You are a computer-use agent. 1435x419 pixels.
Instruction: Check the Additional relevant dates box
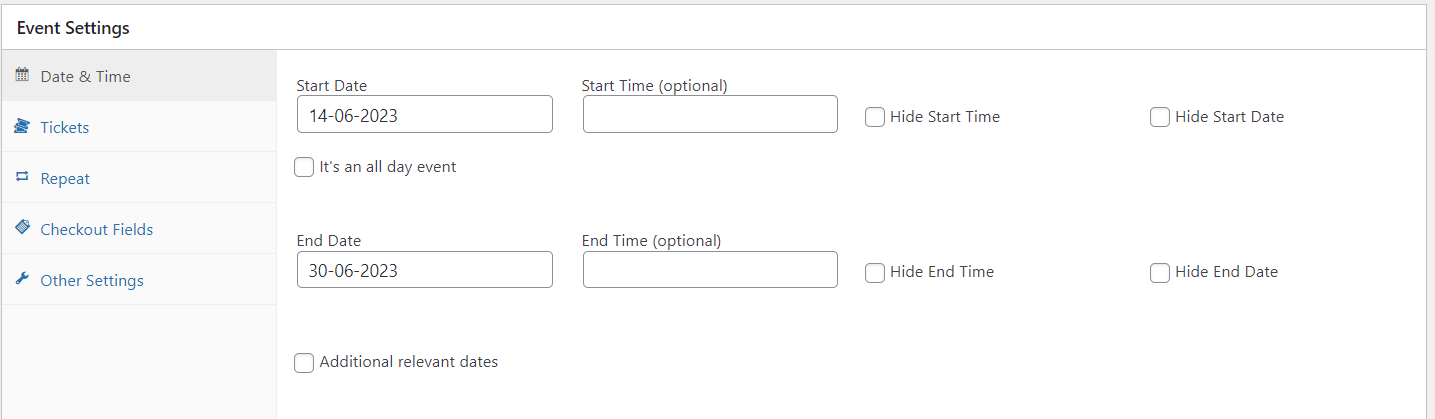(x=304, y=363)
